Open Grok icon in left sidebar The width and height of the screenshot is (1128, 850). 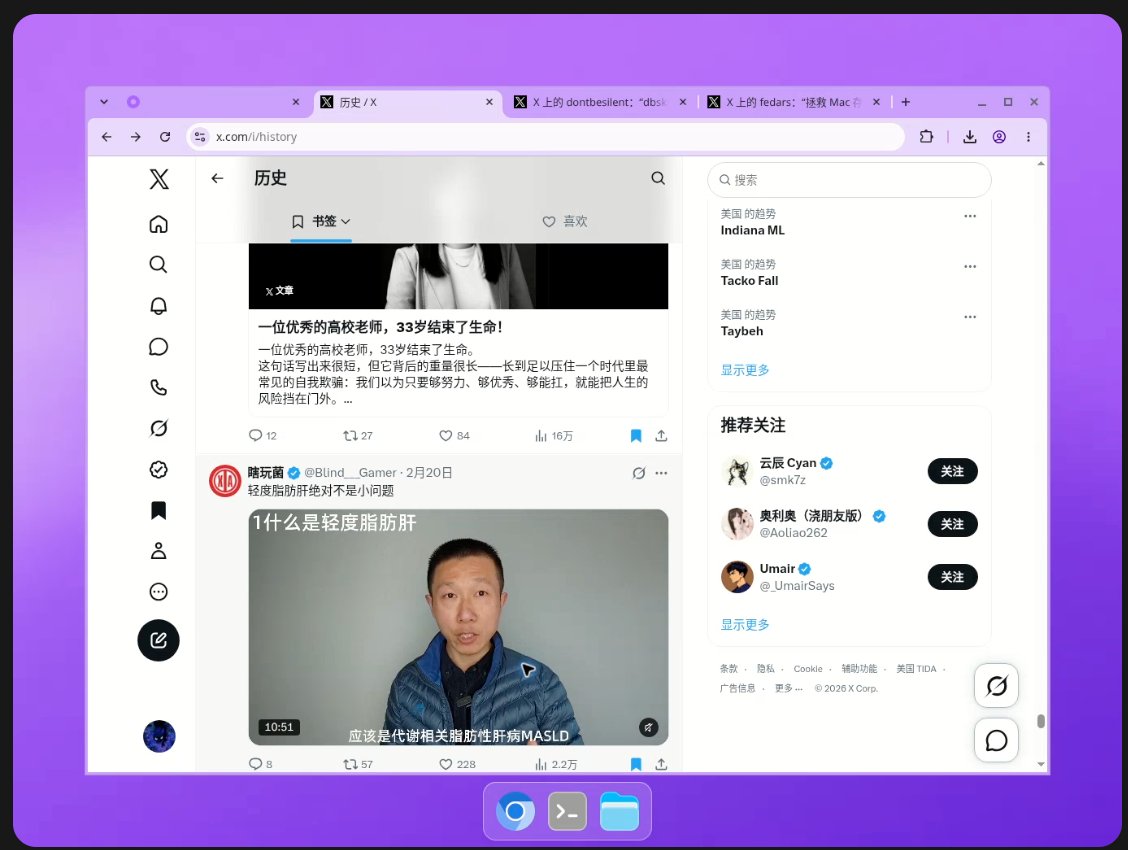(158, 429)
